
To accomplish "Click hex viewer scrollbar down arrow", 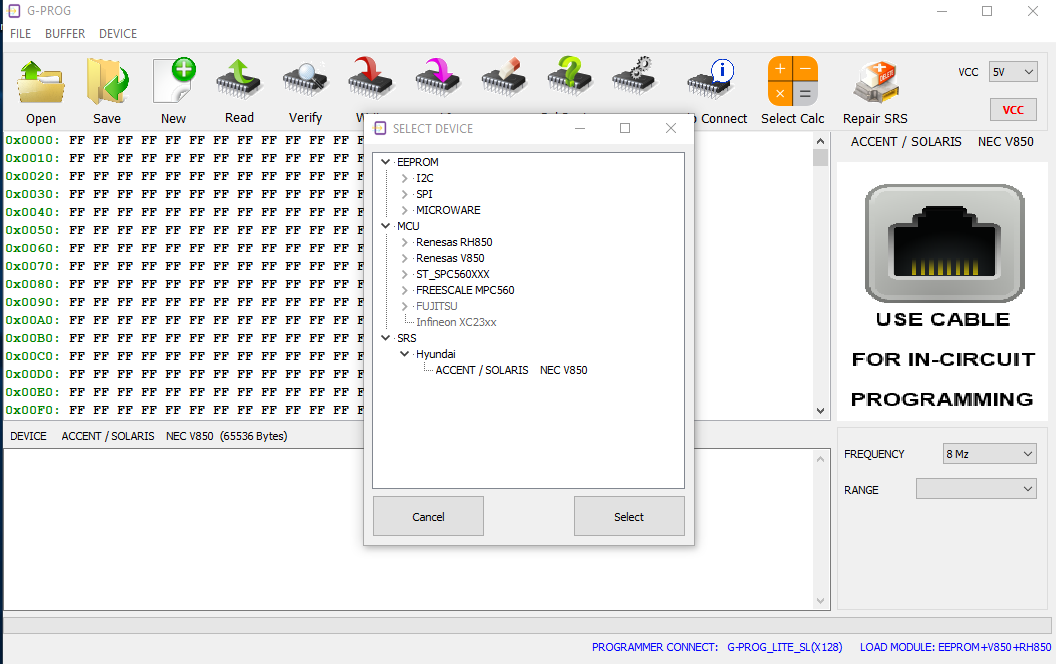I will 820,410.
